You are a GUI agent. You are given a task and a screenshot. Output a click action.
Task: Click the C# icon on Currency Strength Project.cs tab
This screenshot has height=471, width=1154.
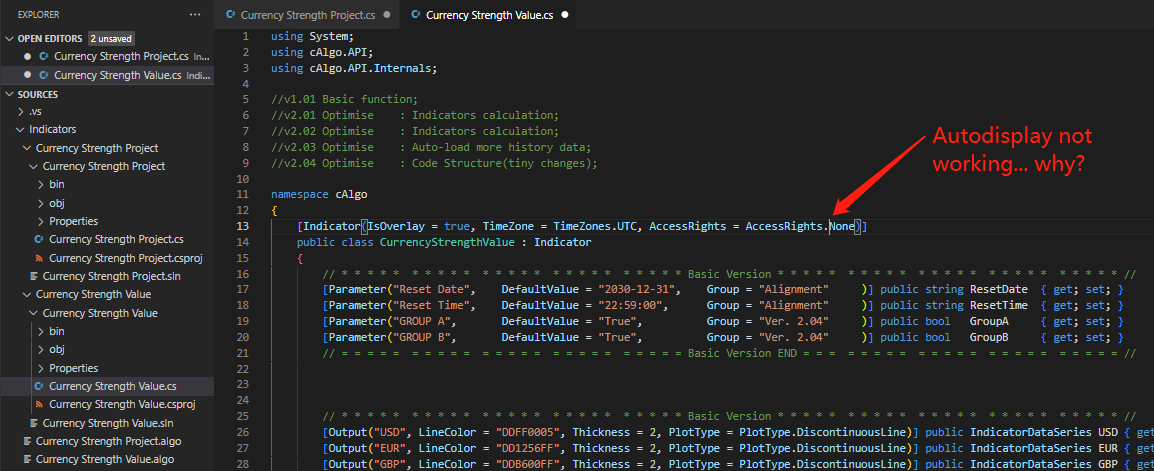[x=232, y=15]
